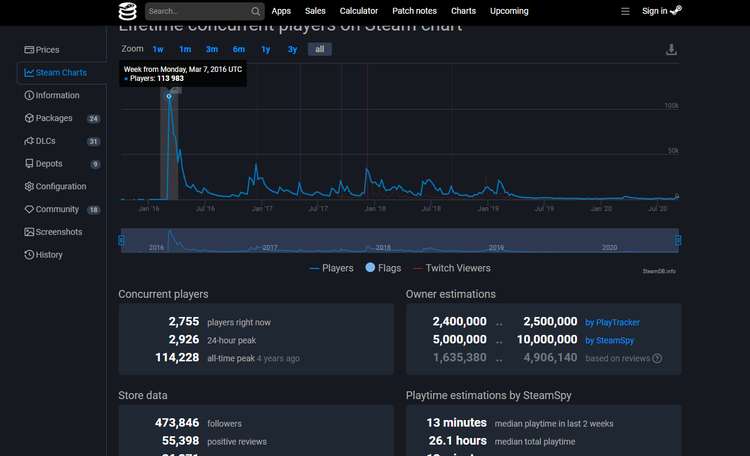Click the right navigator range handle

point(678,240)
